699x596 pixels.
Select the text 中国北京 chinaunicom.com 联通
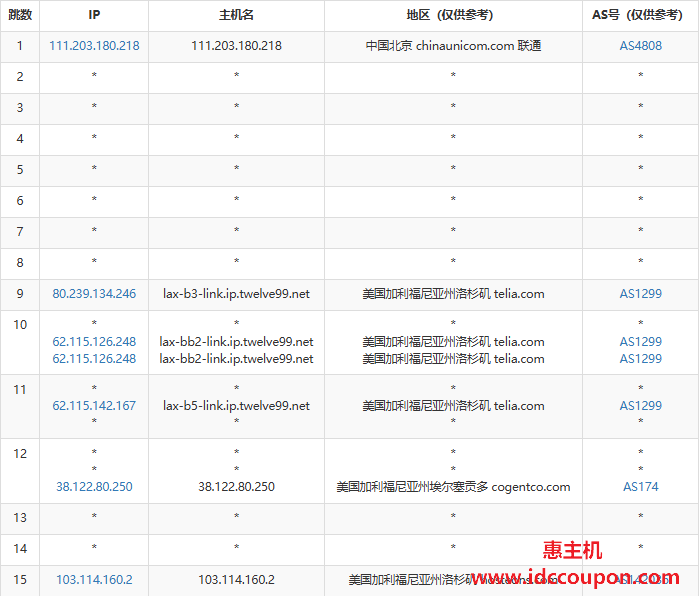point(453,46)
